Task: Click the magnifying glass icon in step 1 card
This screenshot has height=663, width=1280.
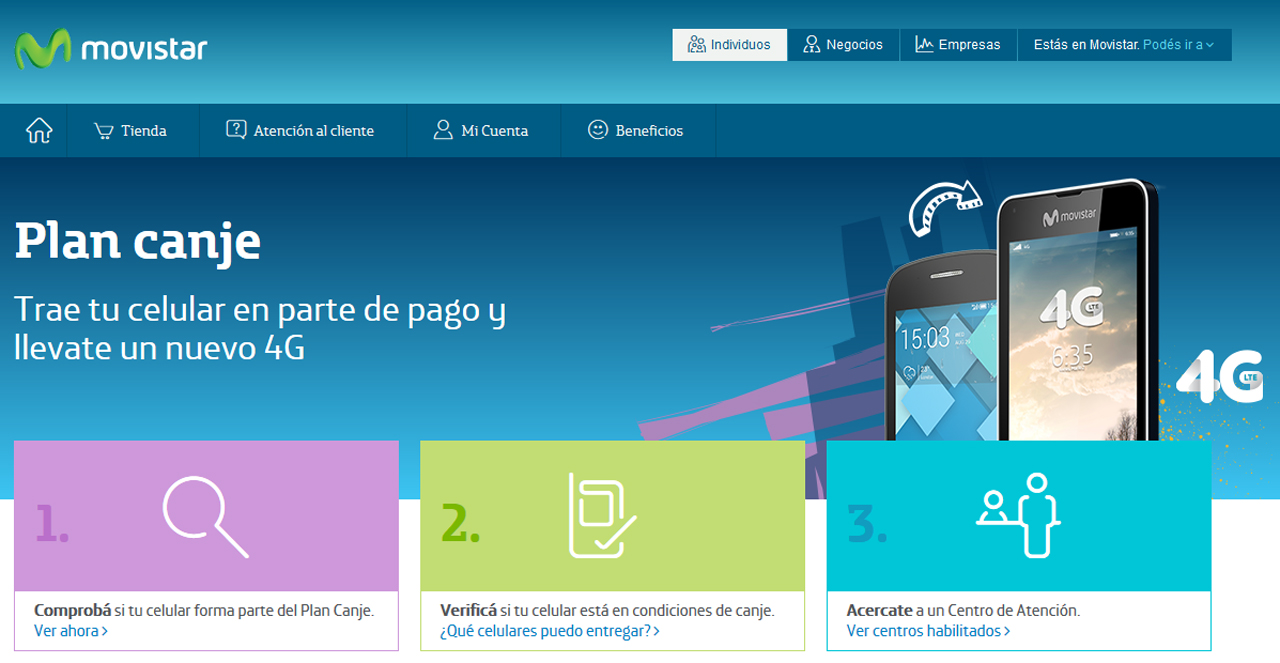Action: pos(205,516)
